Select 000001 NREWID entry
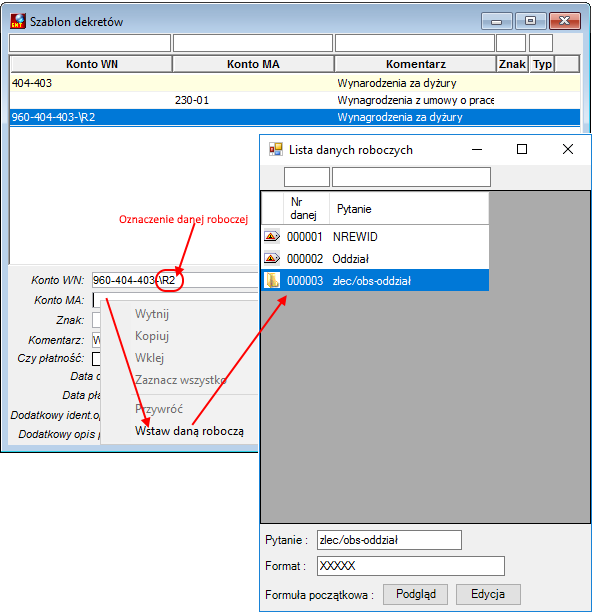 pyautogui.click(x=375, y=237)
